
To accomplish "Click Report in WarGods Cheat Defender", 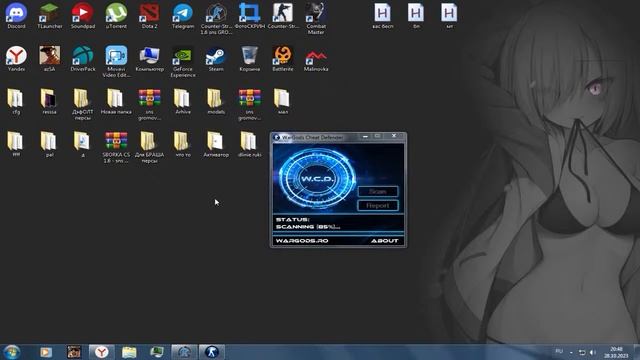I will pos(378,205).
